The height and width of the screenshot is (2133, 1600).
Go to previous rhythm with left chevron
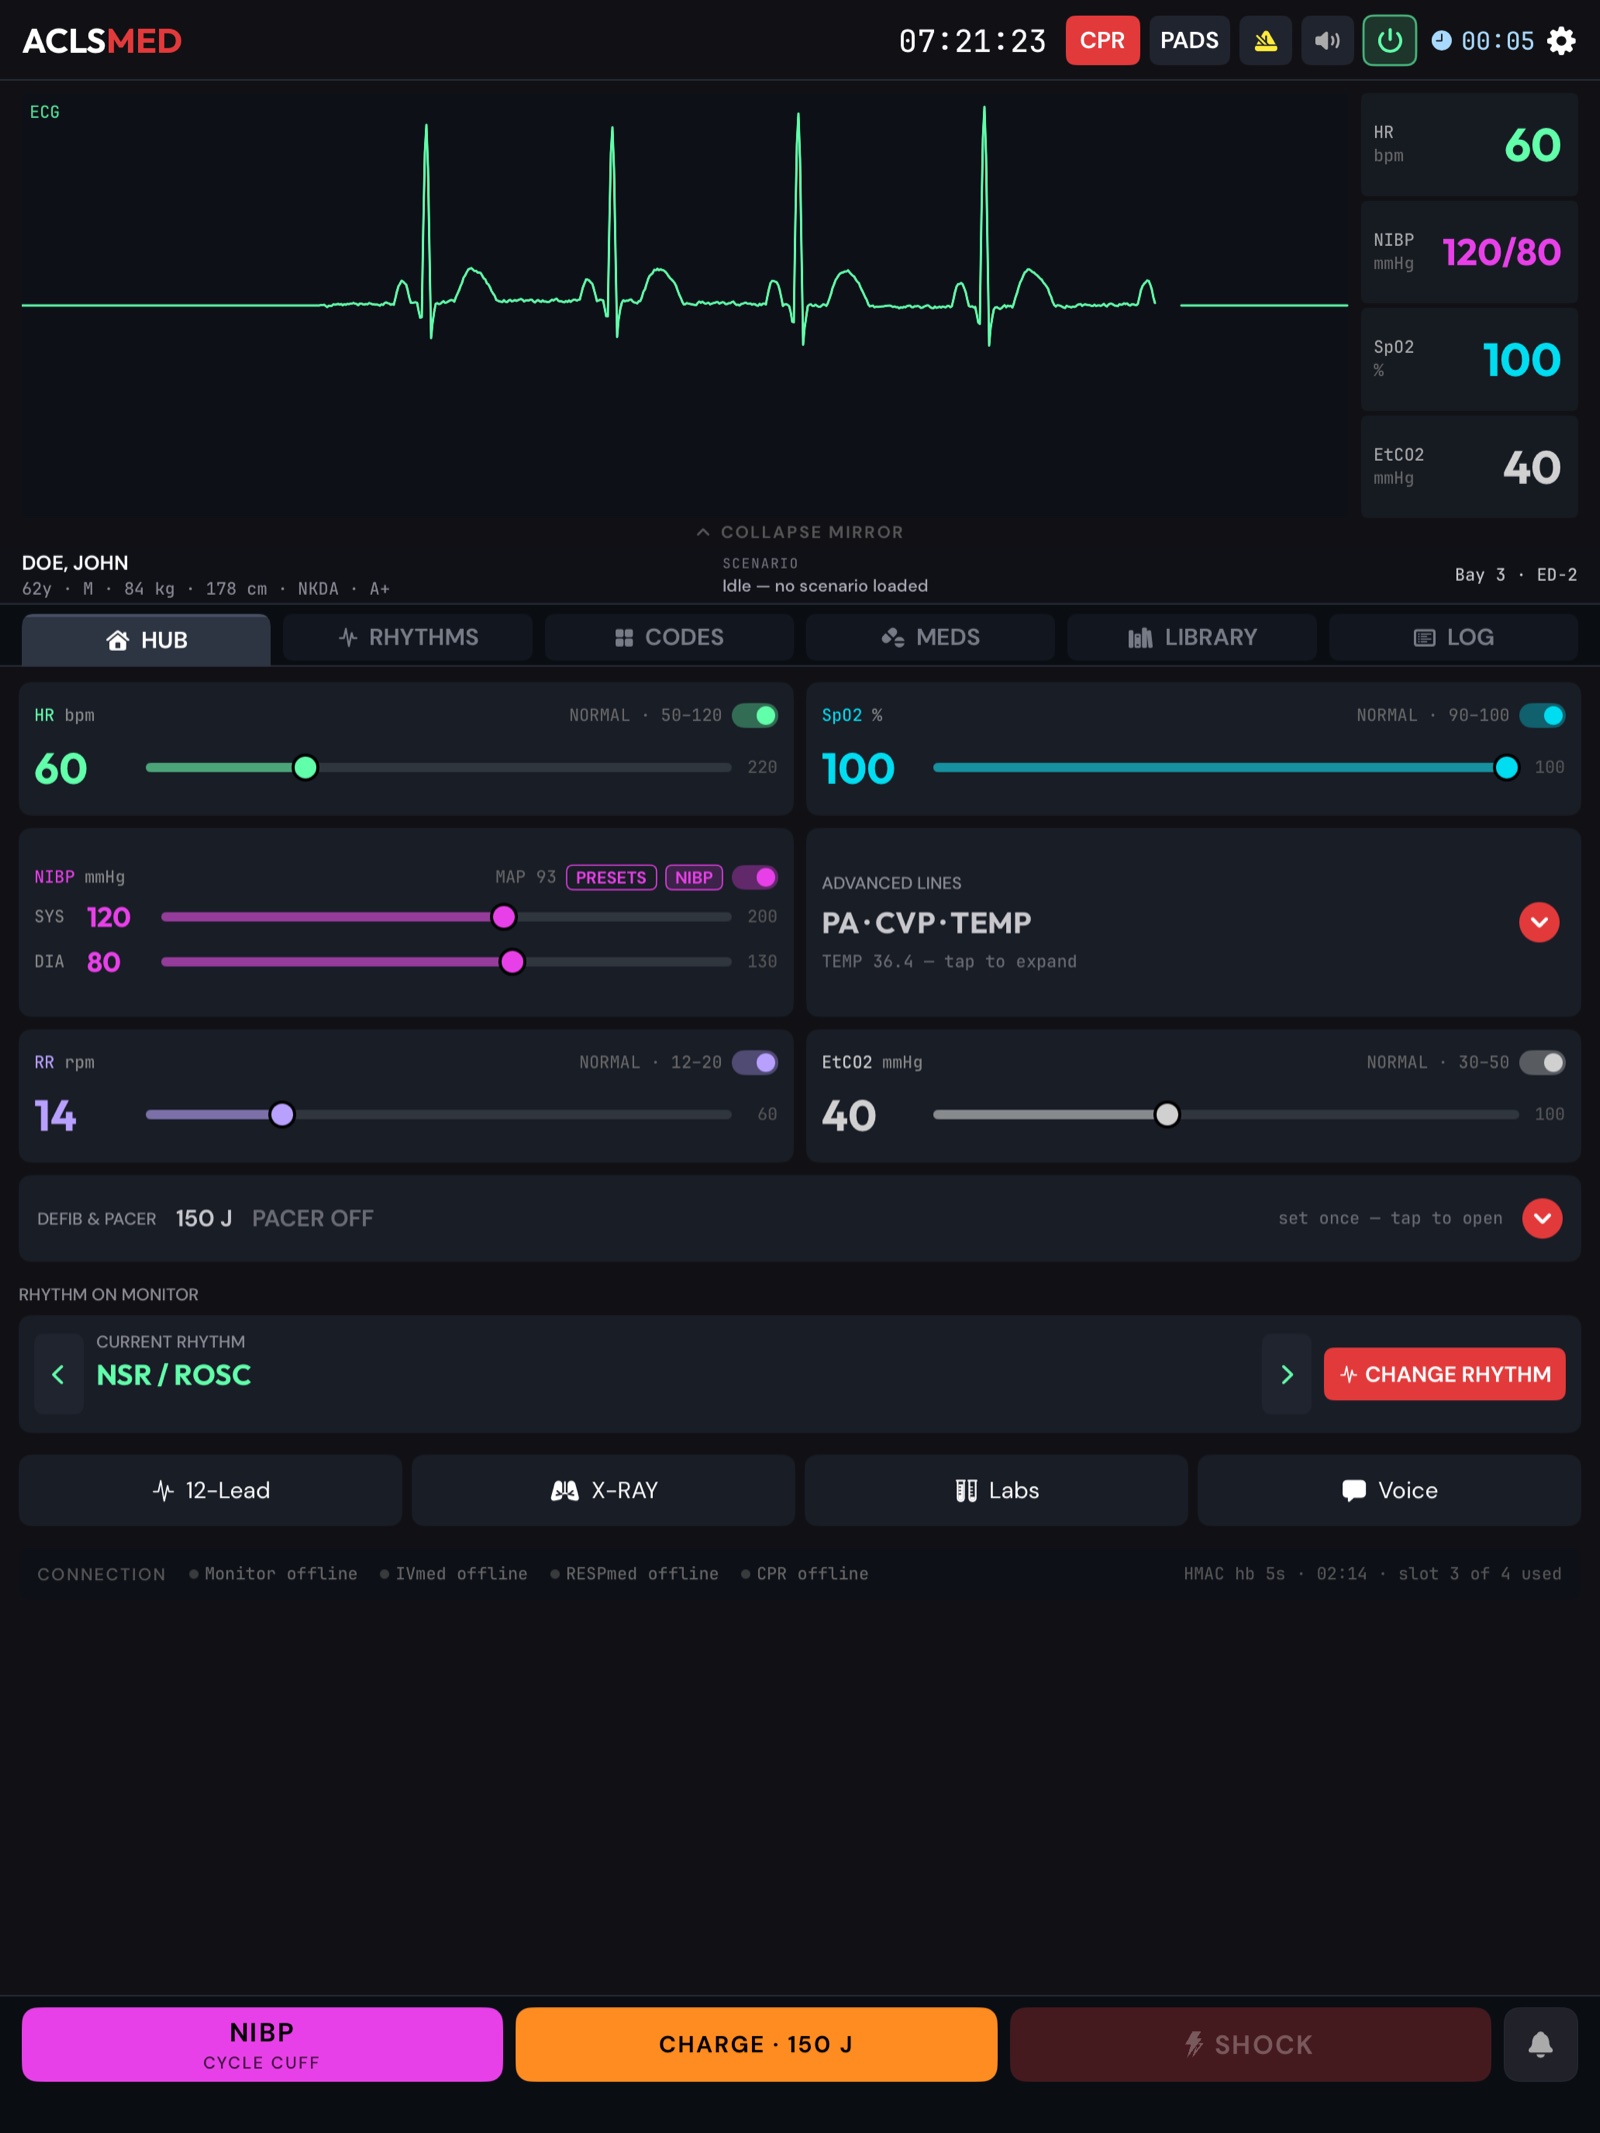[58, 1374]
